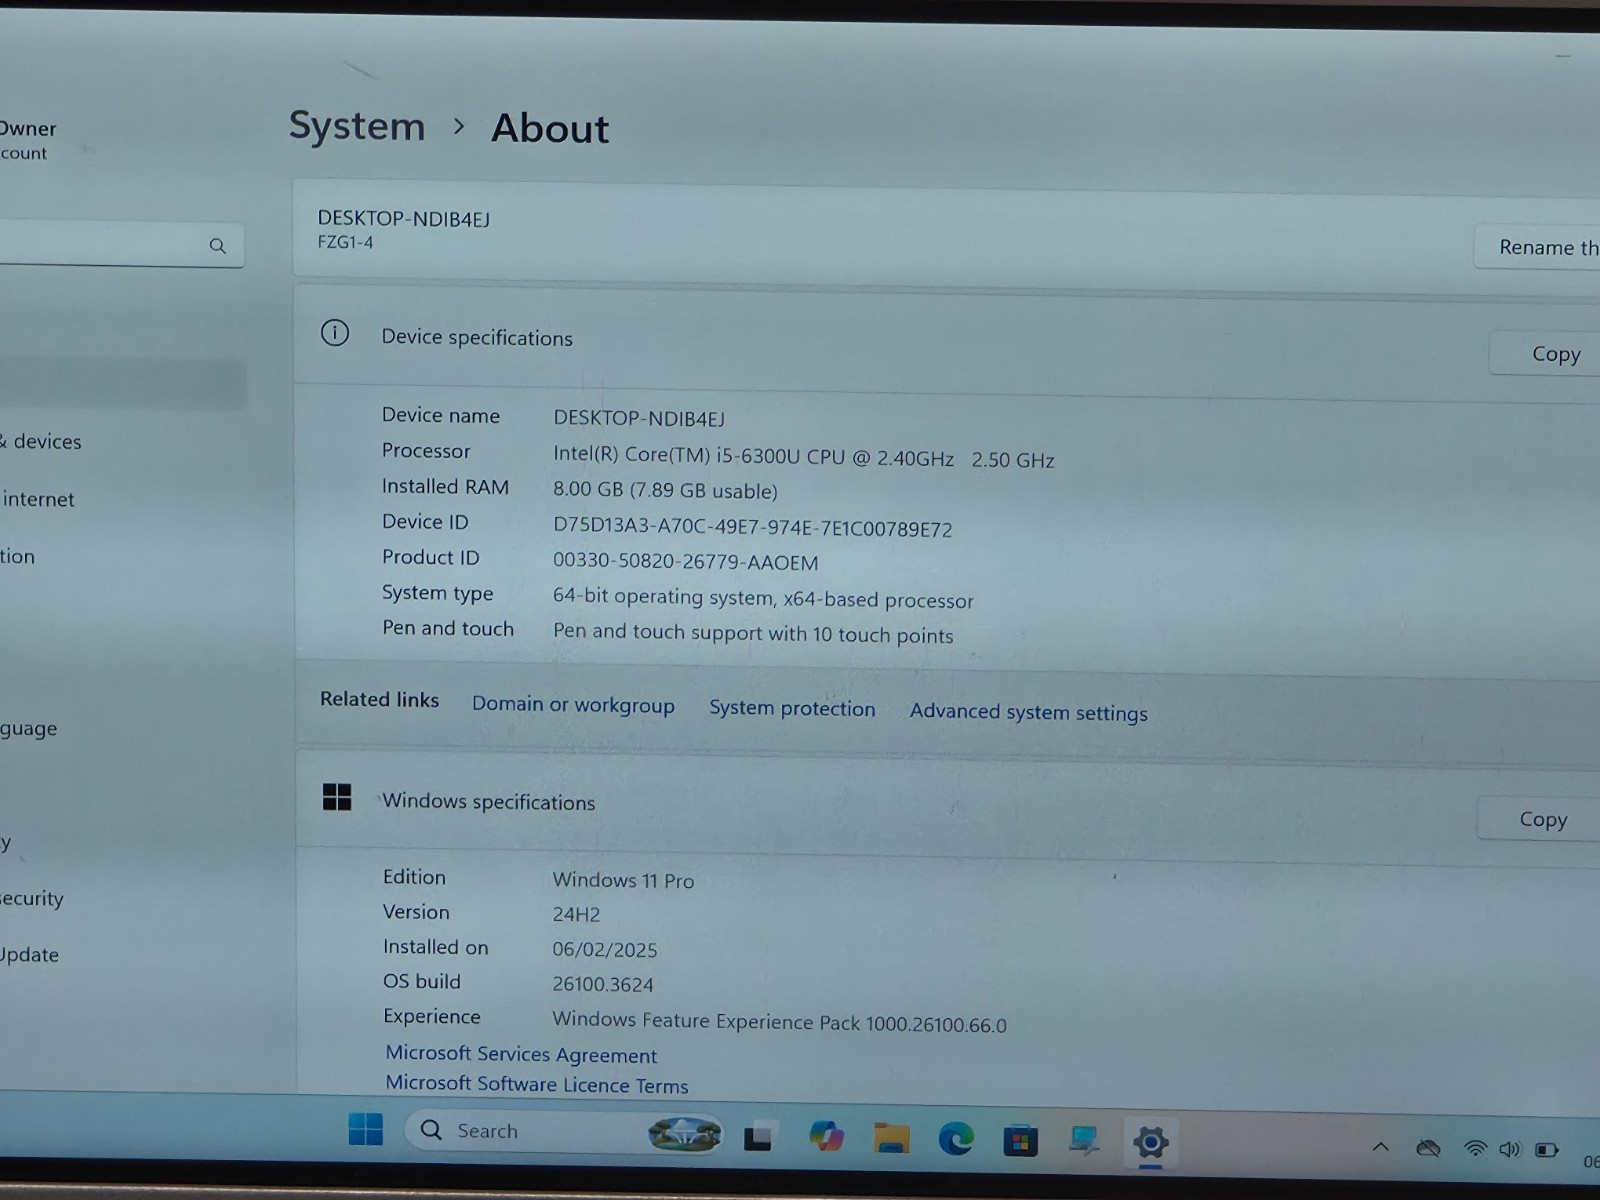Click the i5-6300U processor value
This screenshot has height=1200, width=1600.
pyautogui.click(x=804, y=457)
